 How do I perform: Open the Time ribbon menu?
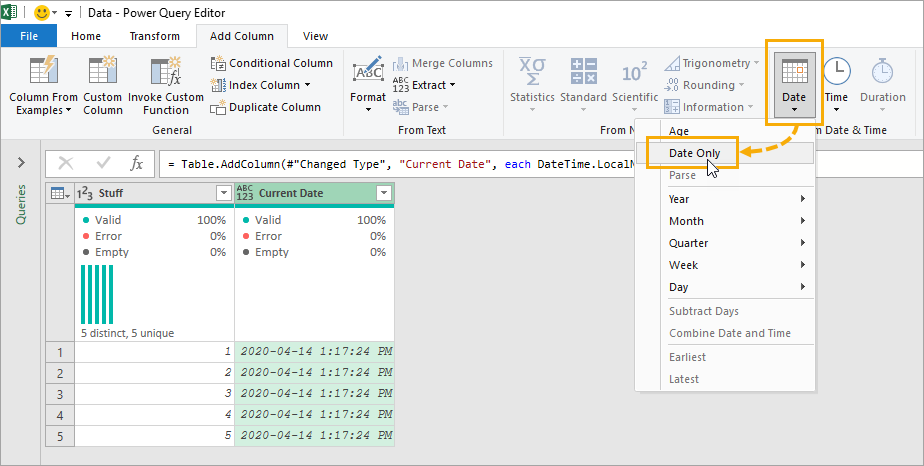click(x=836, y=85)
